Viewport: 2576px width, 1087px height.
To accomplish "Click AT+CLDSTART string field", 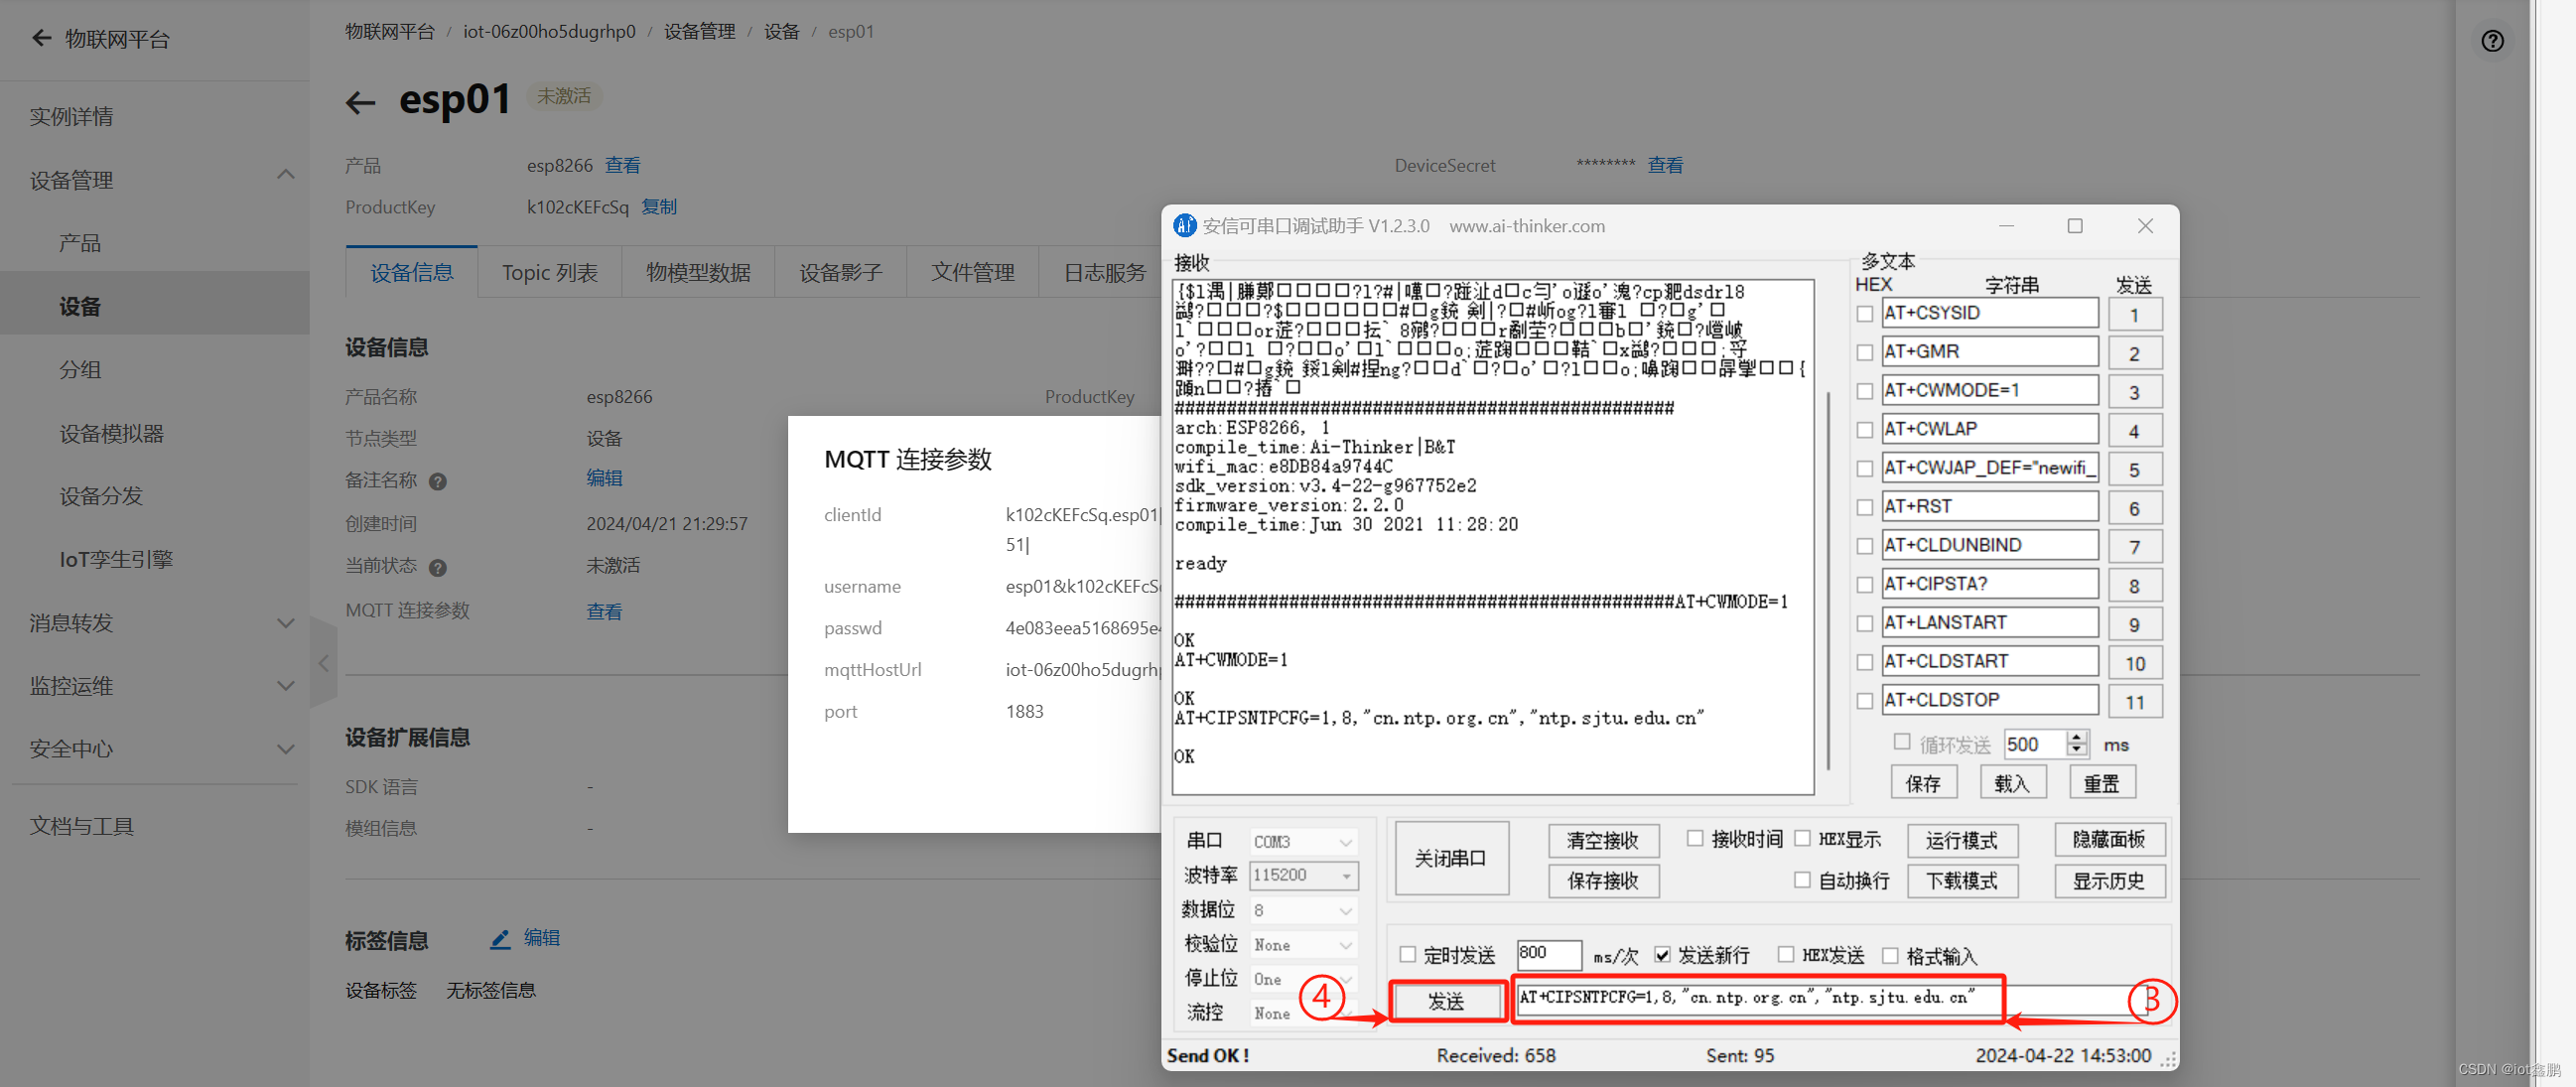I will coord(1989,661).
